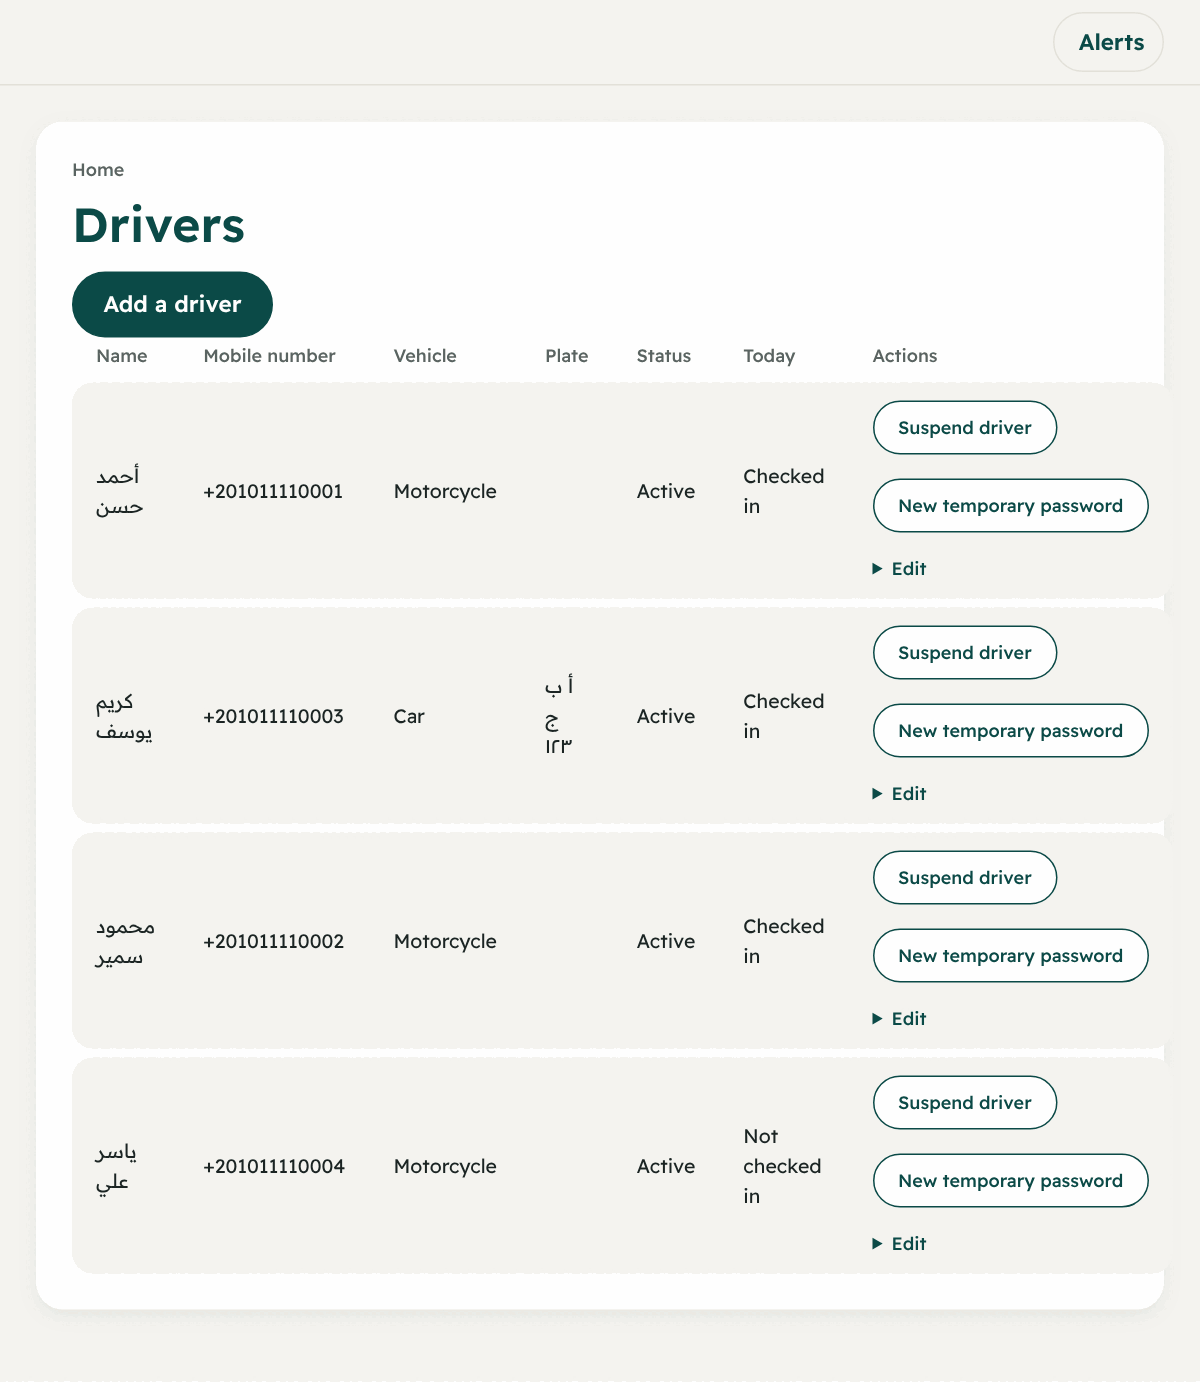Issue new temporary password for +201011110001
Screen dimensions: 1200x1382
point(1011,506)
